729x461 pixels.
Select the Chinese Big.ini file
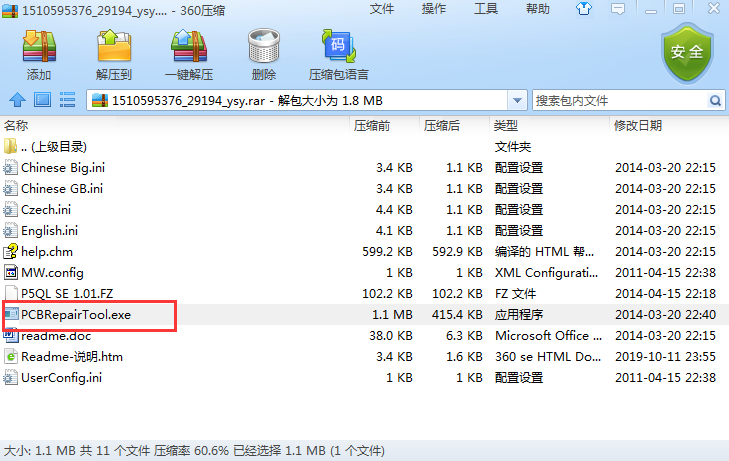364,168
